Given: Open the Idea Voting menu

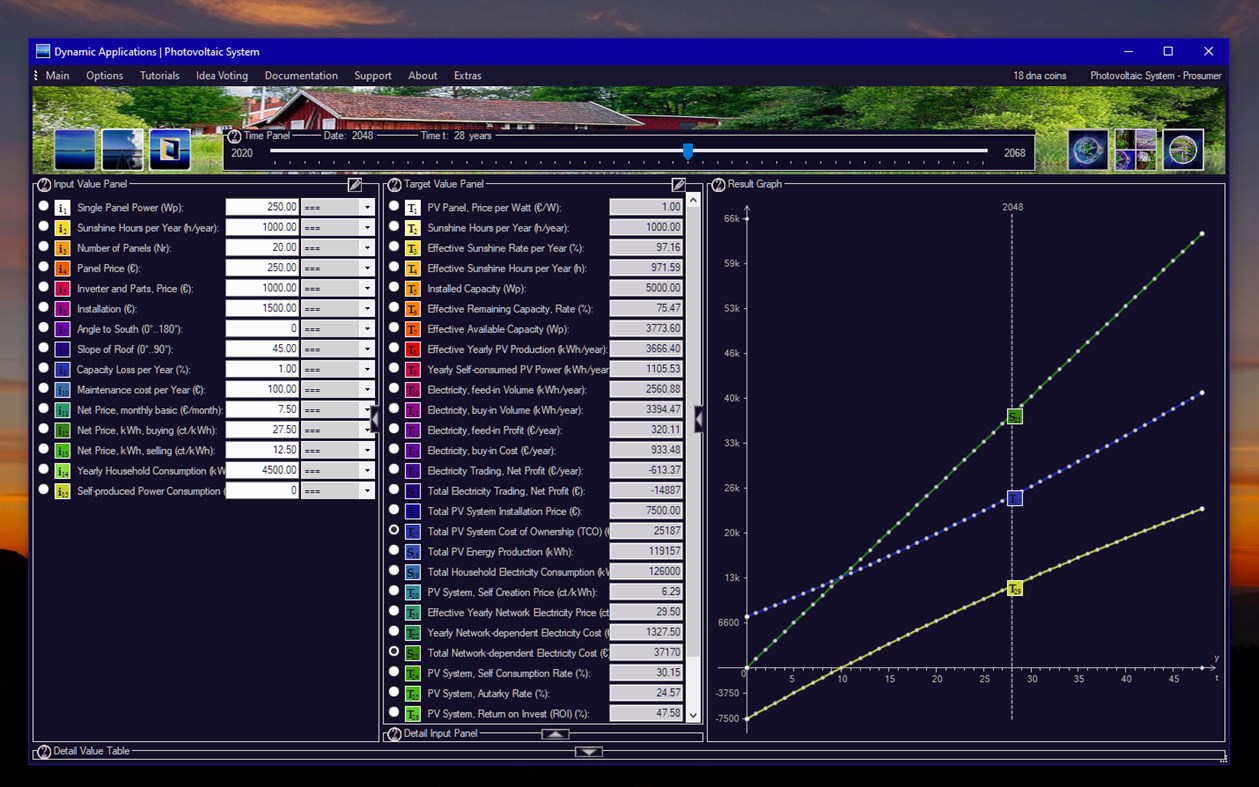Looking at the screenshot, I should coord(222,76).
